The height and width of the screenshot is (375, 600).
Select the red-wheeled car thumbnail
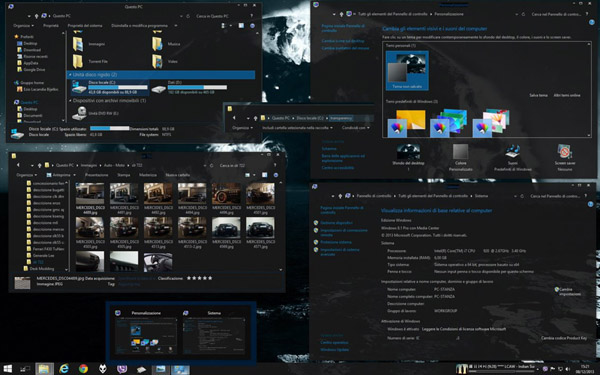226,198
